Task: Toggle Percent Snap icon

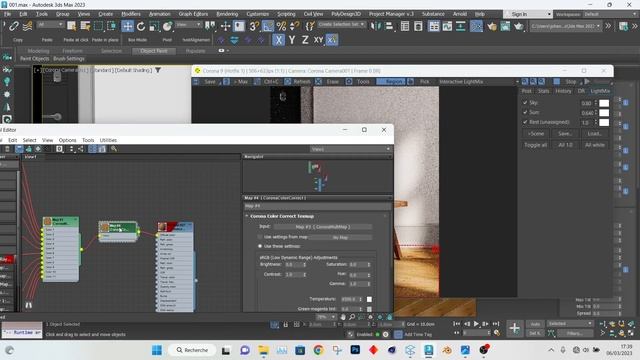Action: click(x=281, y=27)
